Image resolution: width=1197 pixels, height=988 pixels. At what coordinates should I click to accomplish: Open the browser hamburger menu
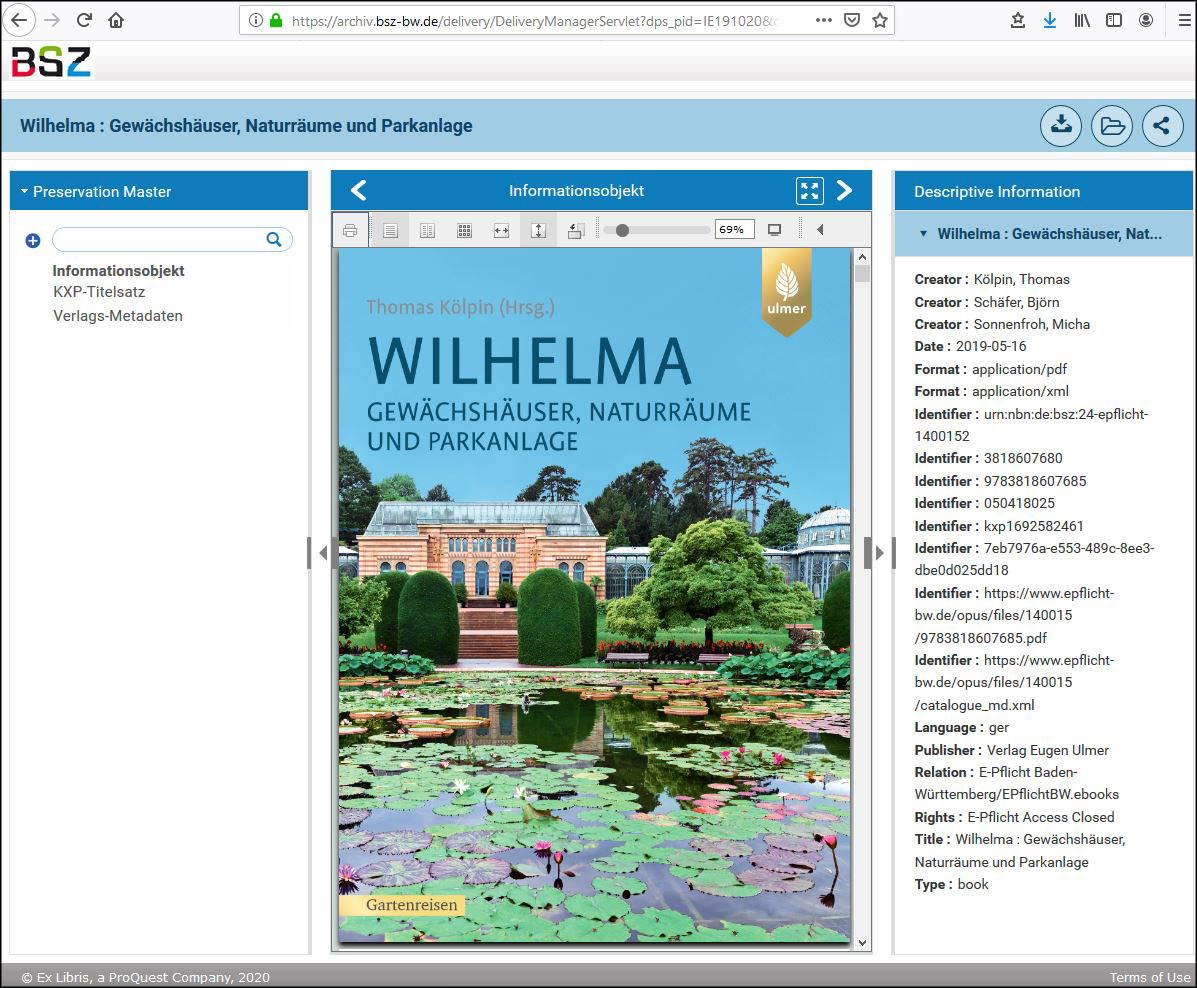tap(1184, 21)
